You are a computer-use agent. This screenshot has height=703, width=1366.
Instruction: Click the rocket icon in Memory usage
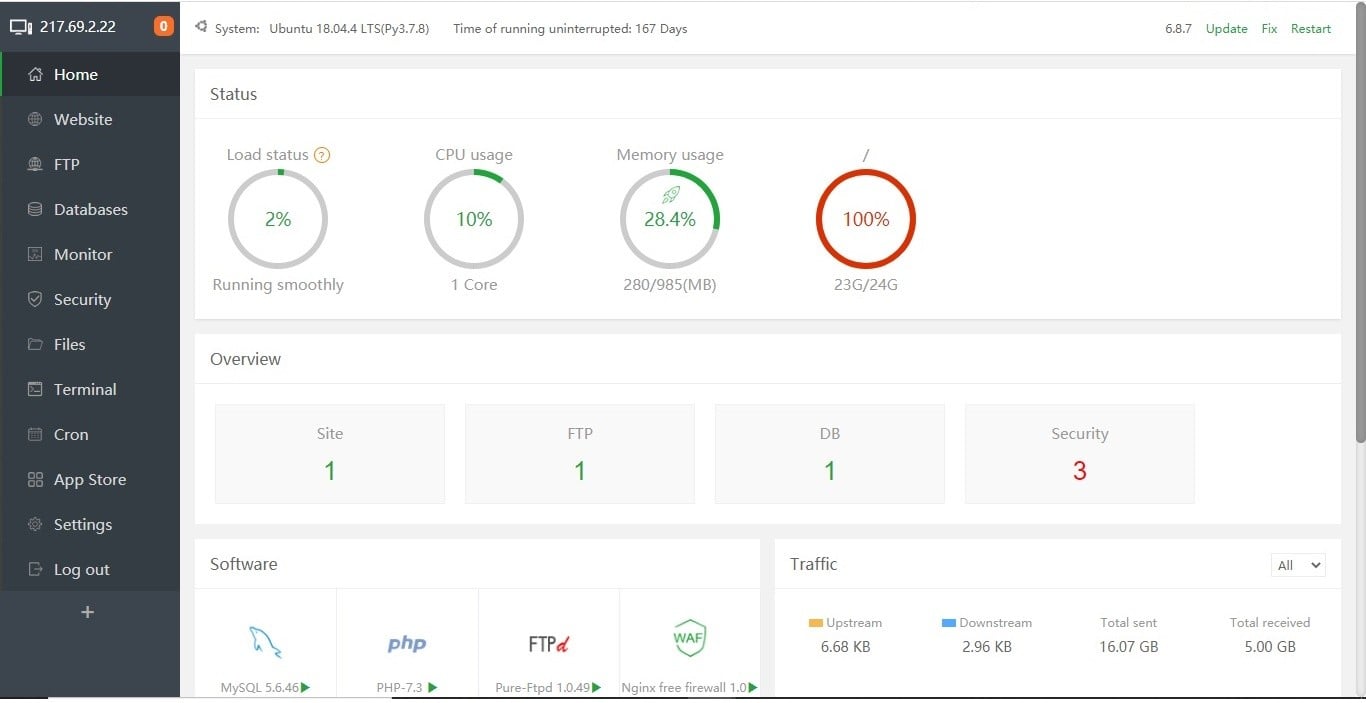tap(671, 195)
